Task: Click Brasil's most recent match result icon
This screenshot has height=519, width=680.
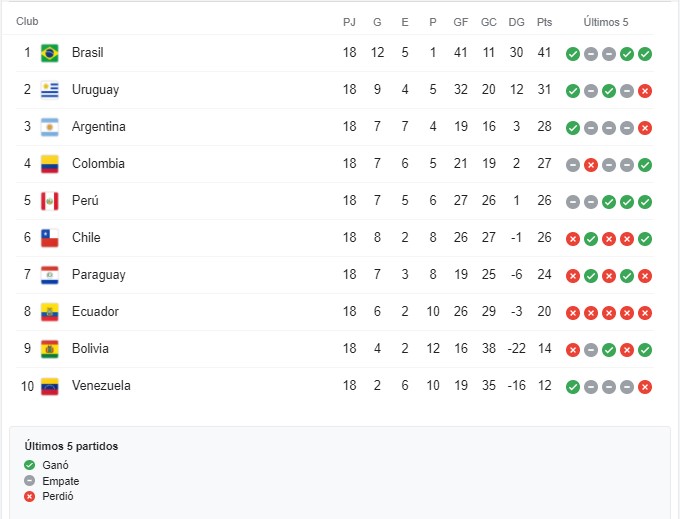Action: pos(645,54)
